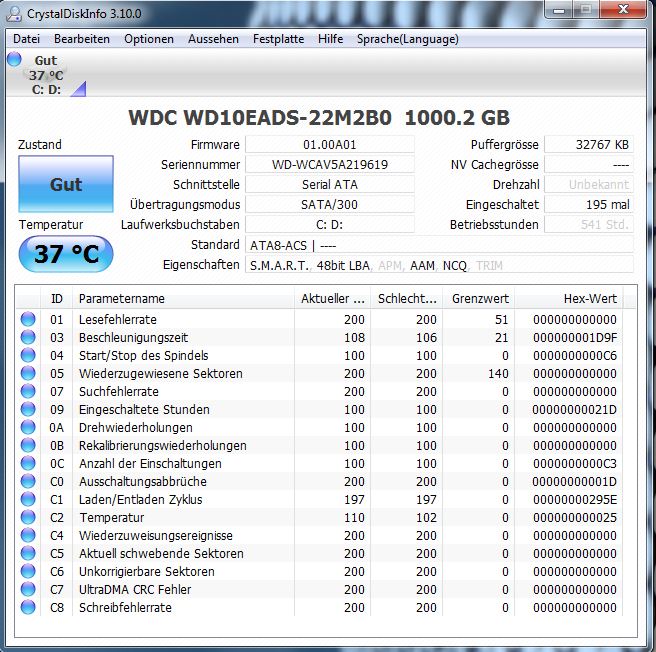This screenshot has width=656, height=652.
Task: Open the Hilfe menu
Action: 330,39
